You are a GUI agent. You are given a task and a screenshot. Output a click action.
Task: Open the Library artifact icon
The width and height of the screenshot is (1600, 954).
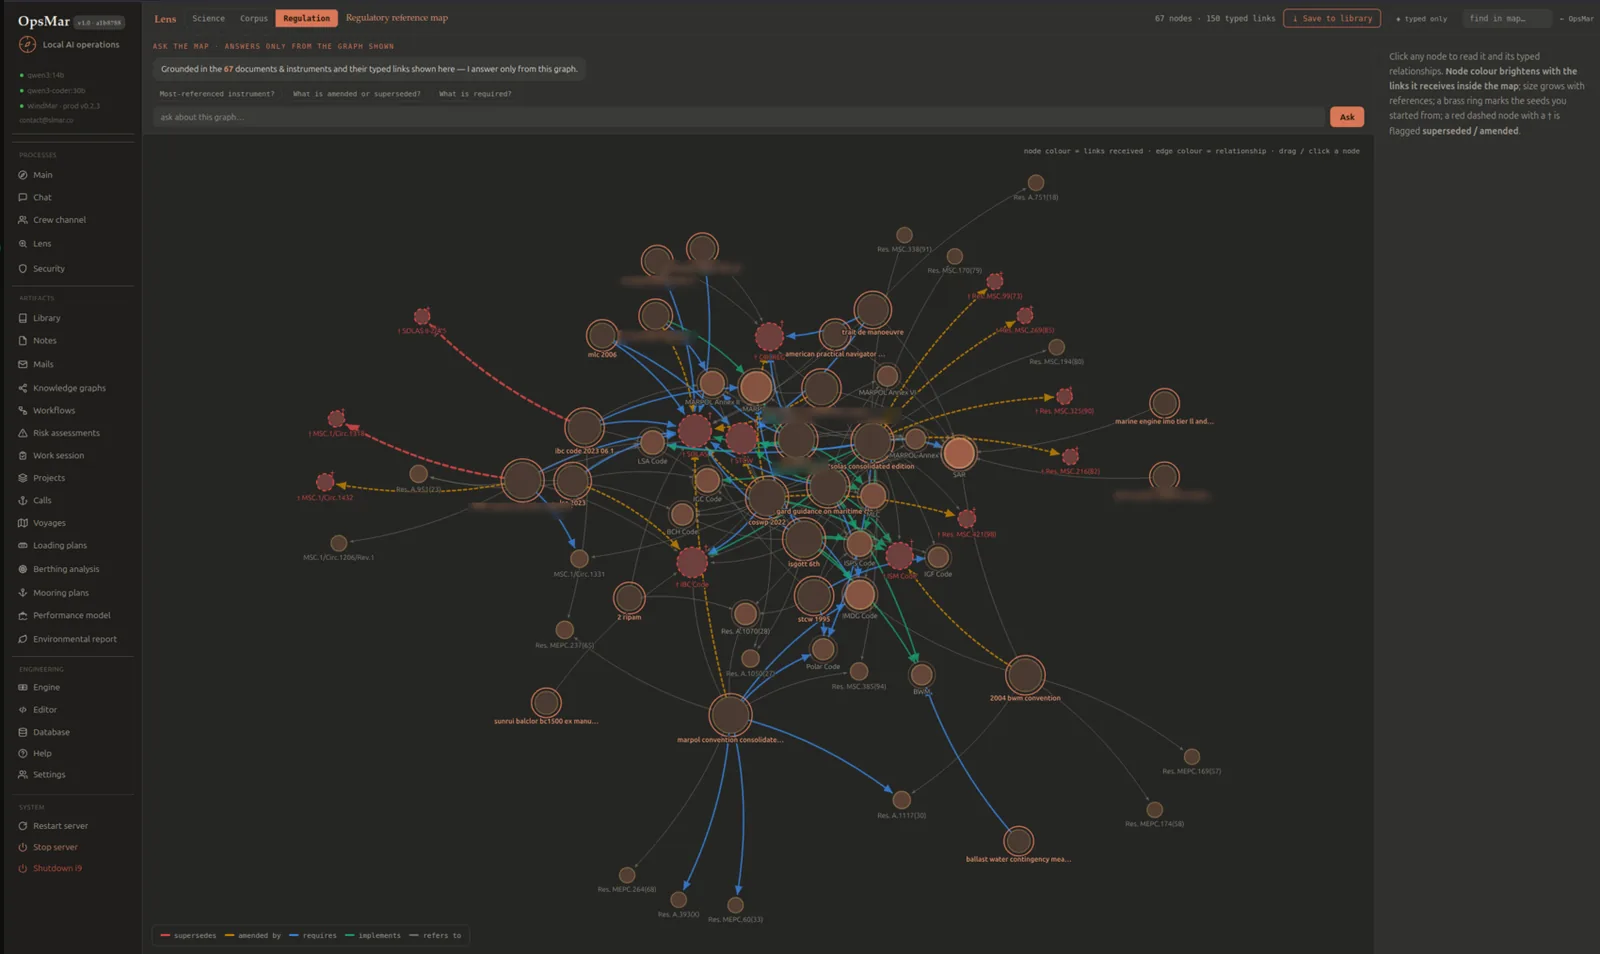(23, 318)
